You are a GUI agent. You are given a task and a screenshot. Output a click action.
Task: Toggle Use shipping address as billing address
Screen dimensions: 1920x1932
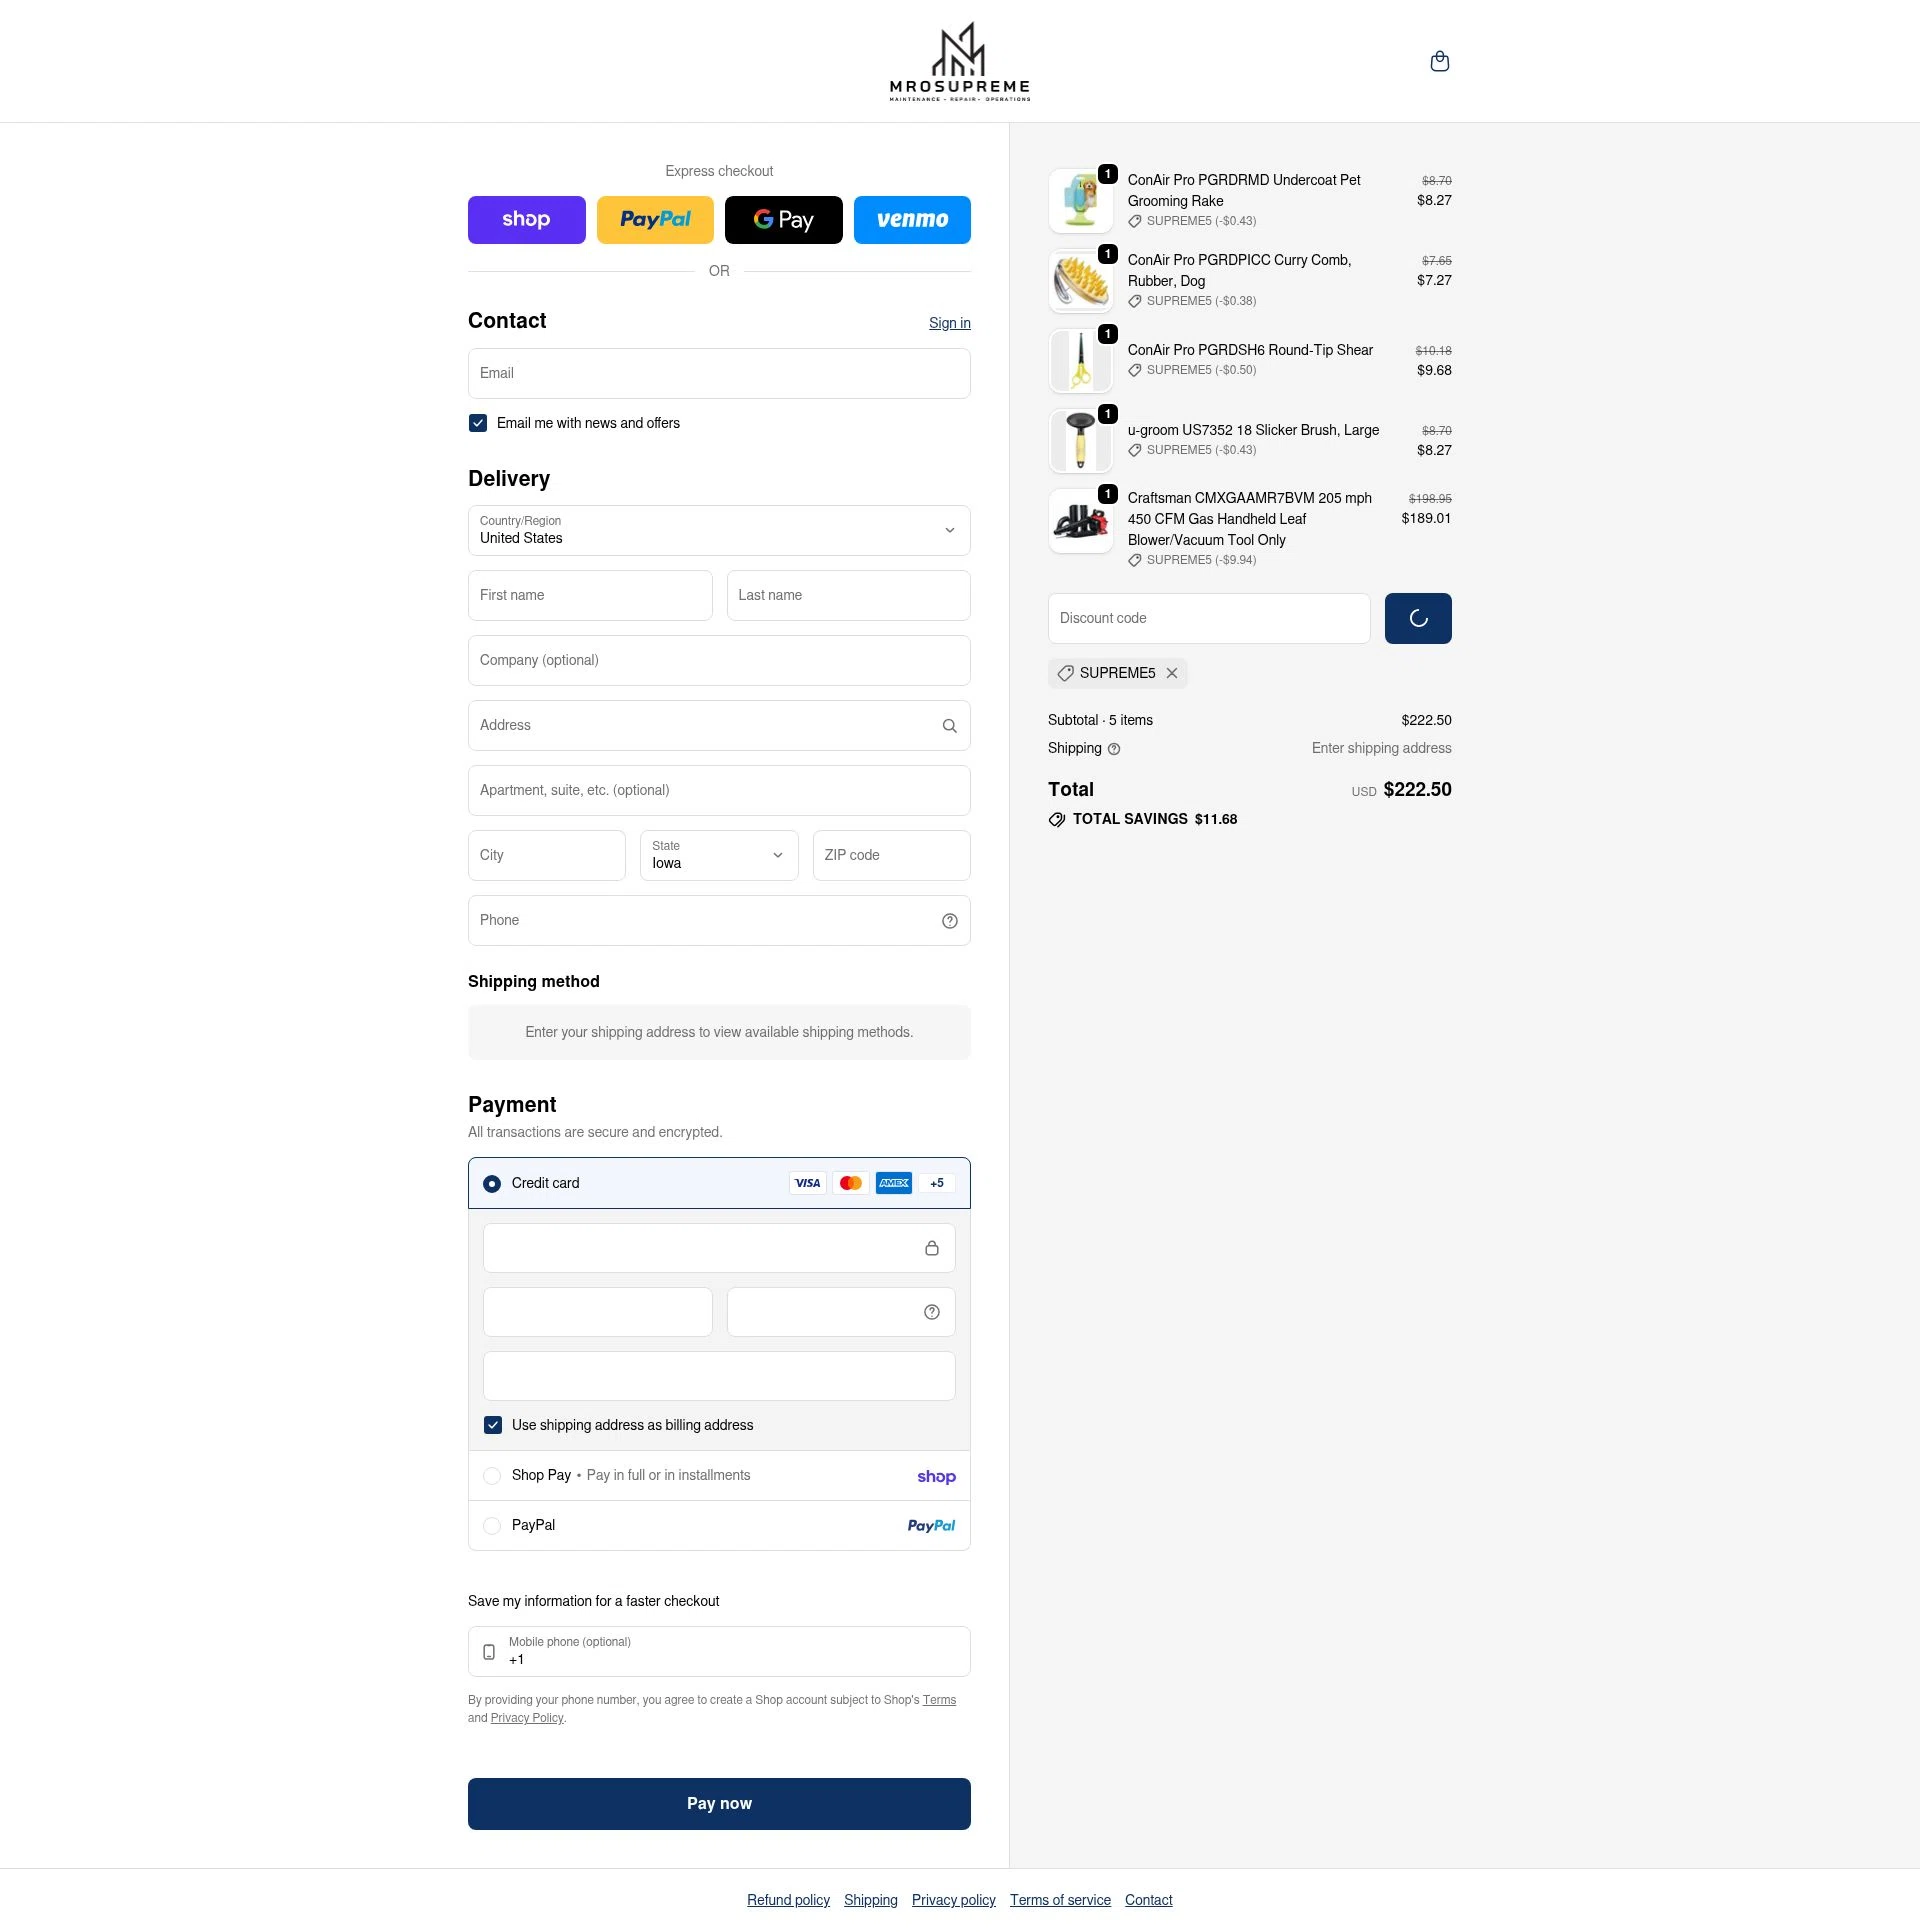(x=493, y=1425)
